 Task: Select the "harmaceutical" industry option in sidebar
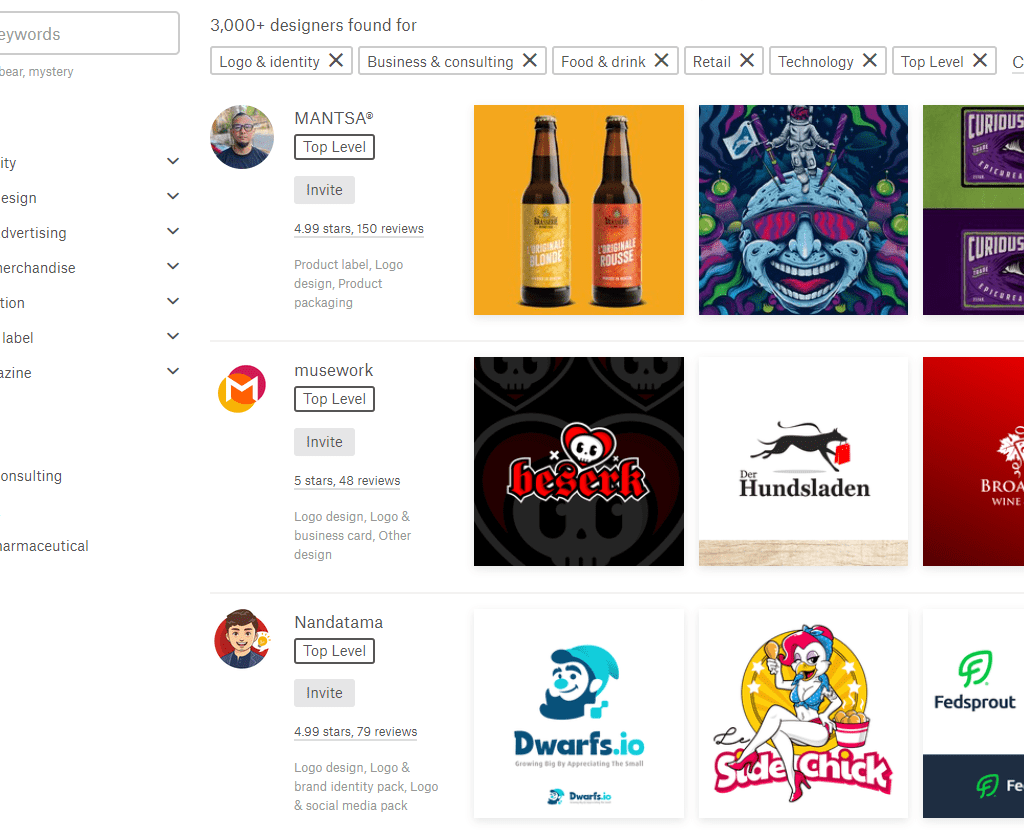44,546
